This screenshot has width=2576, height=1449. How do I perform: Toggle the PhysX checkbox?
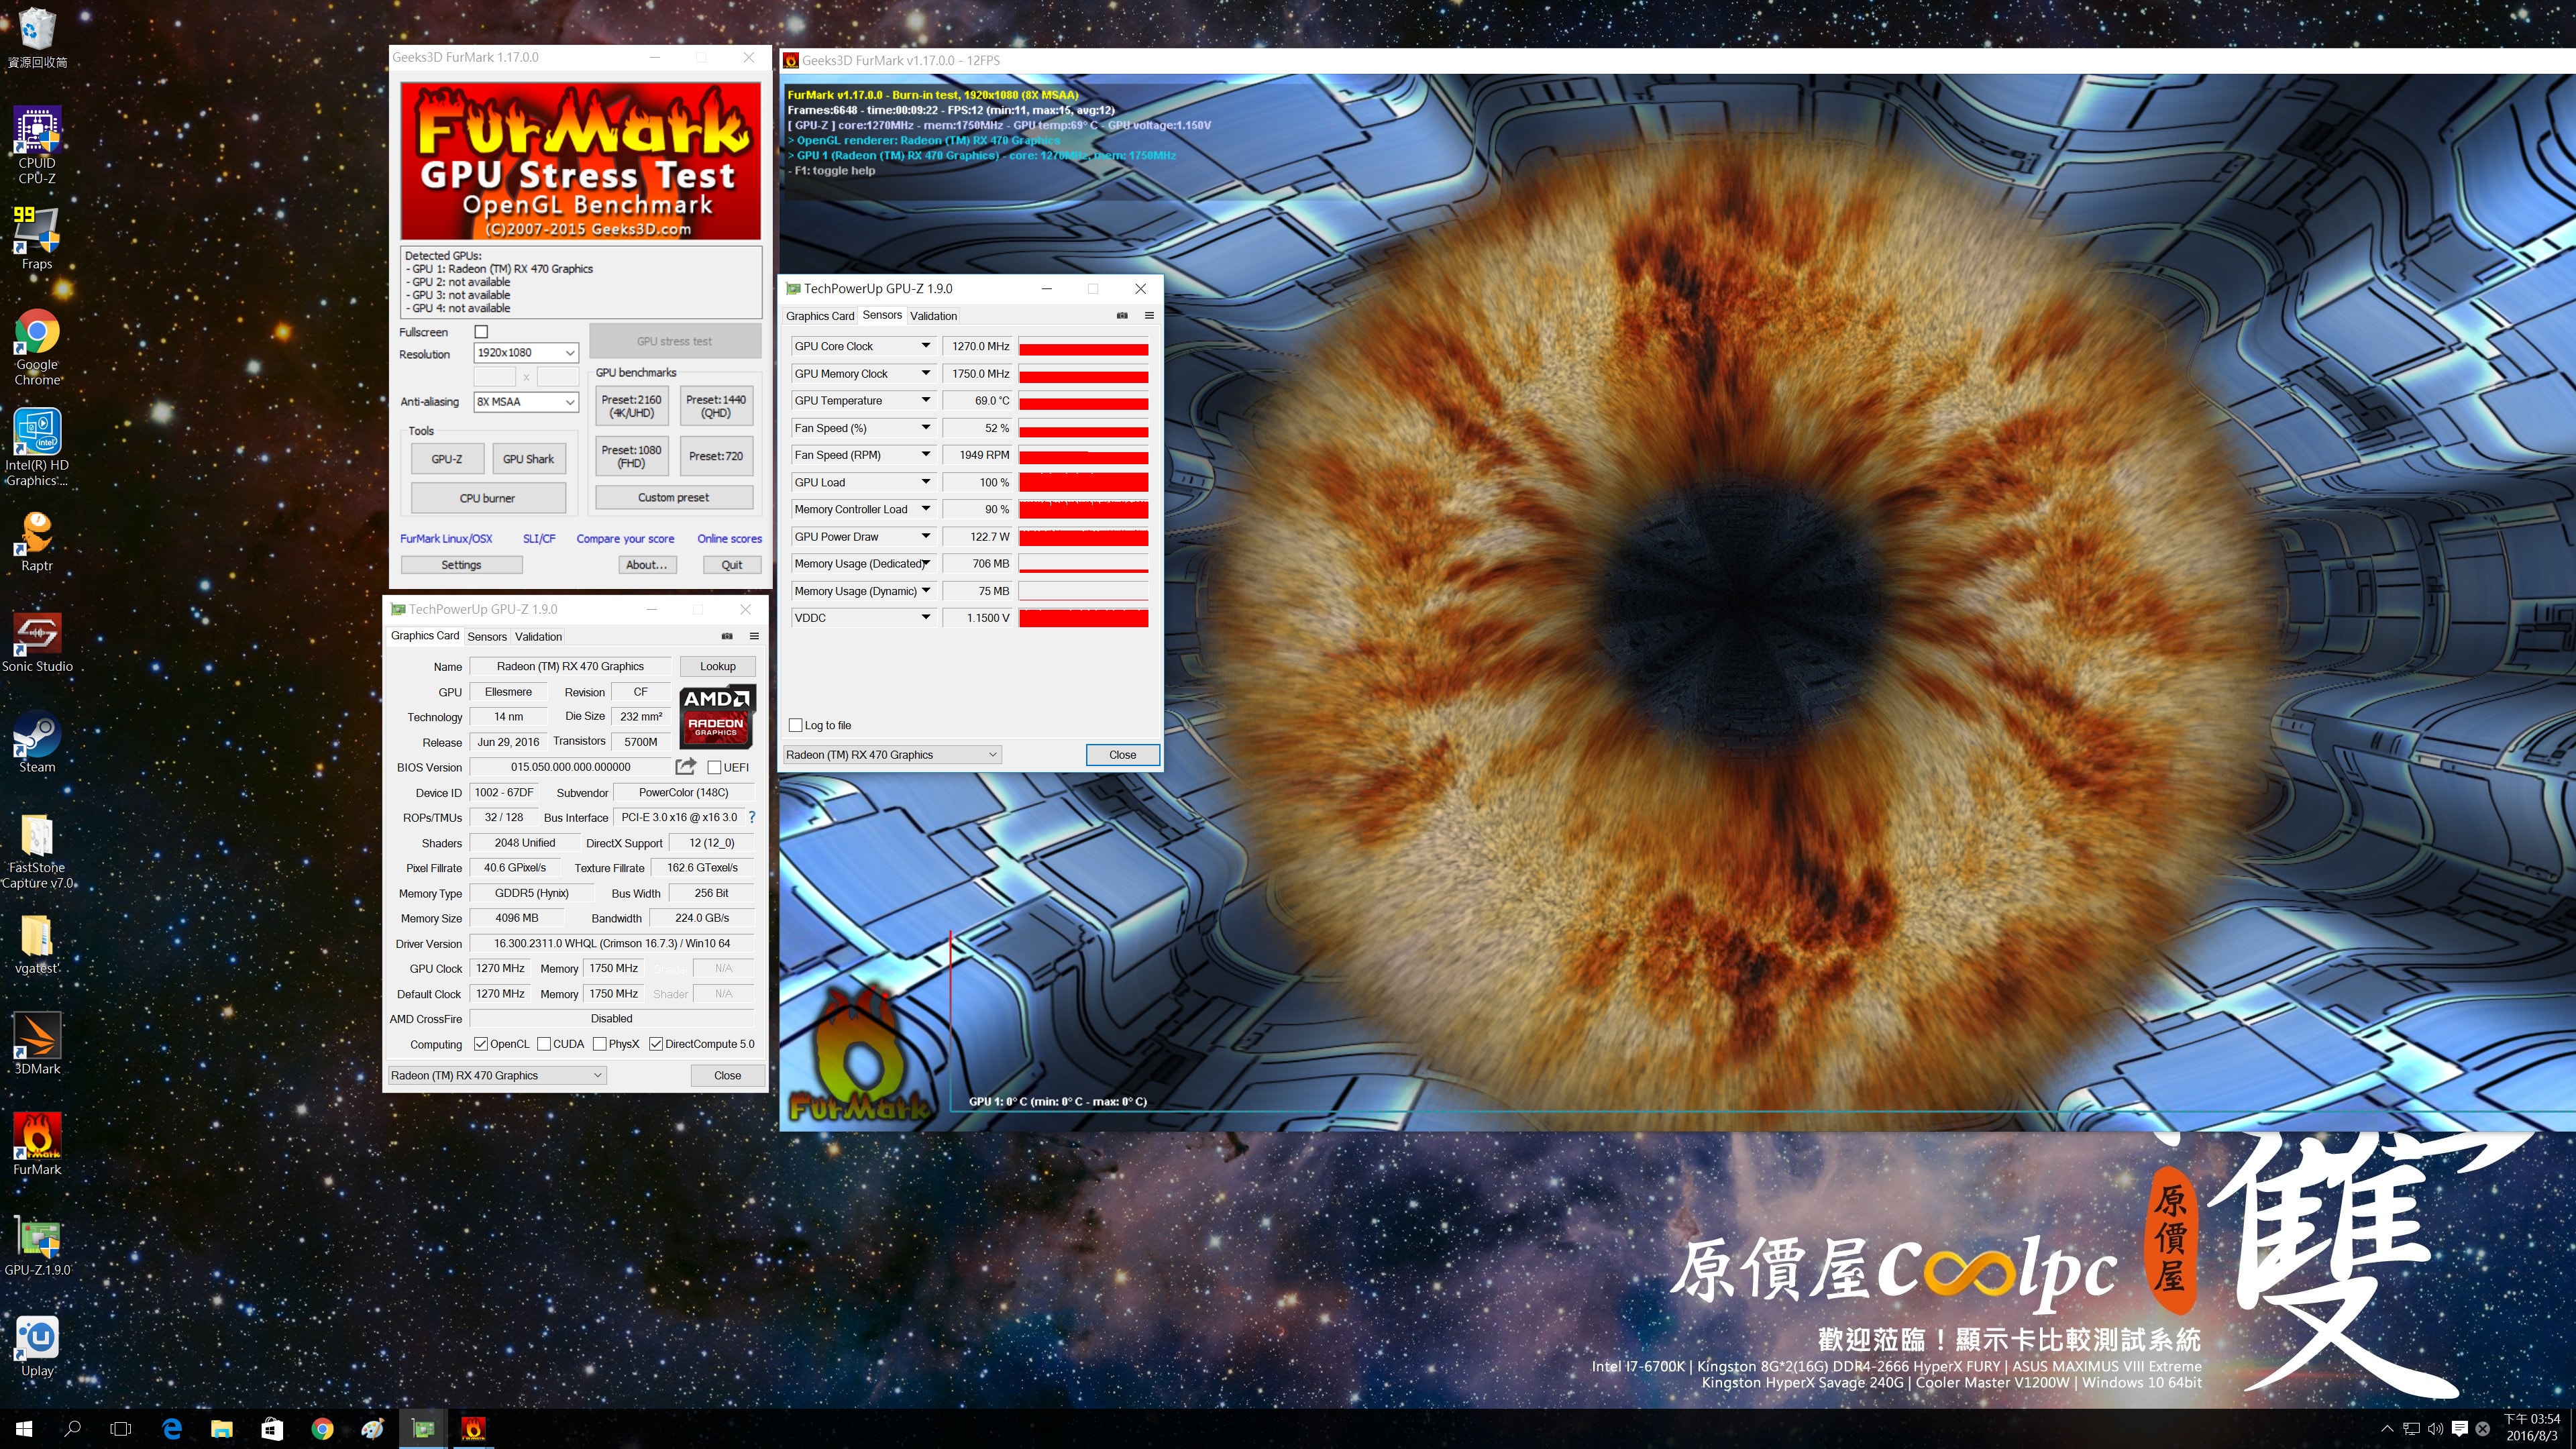599,1044
